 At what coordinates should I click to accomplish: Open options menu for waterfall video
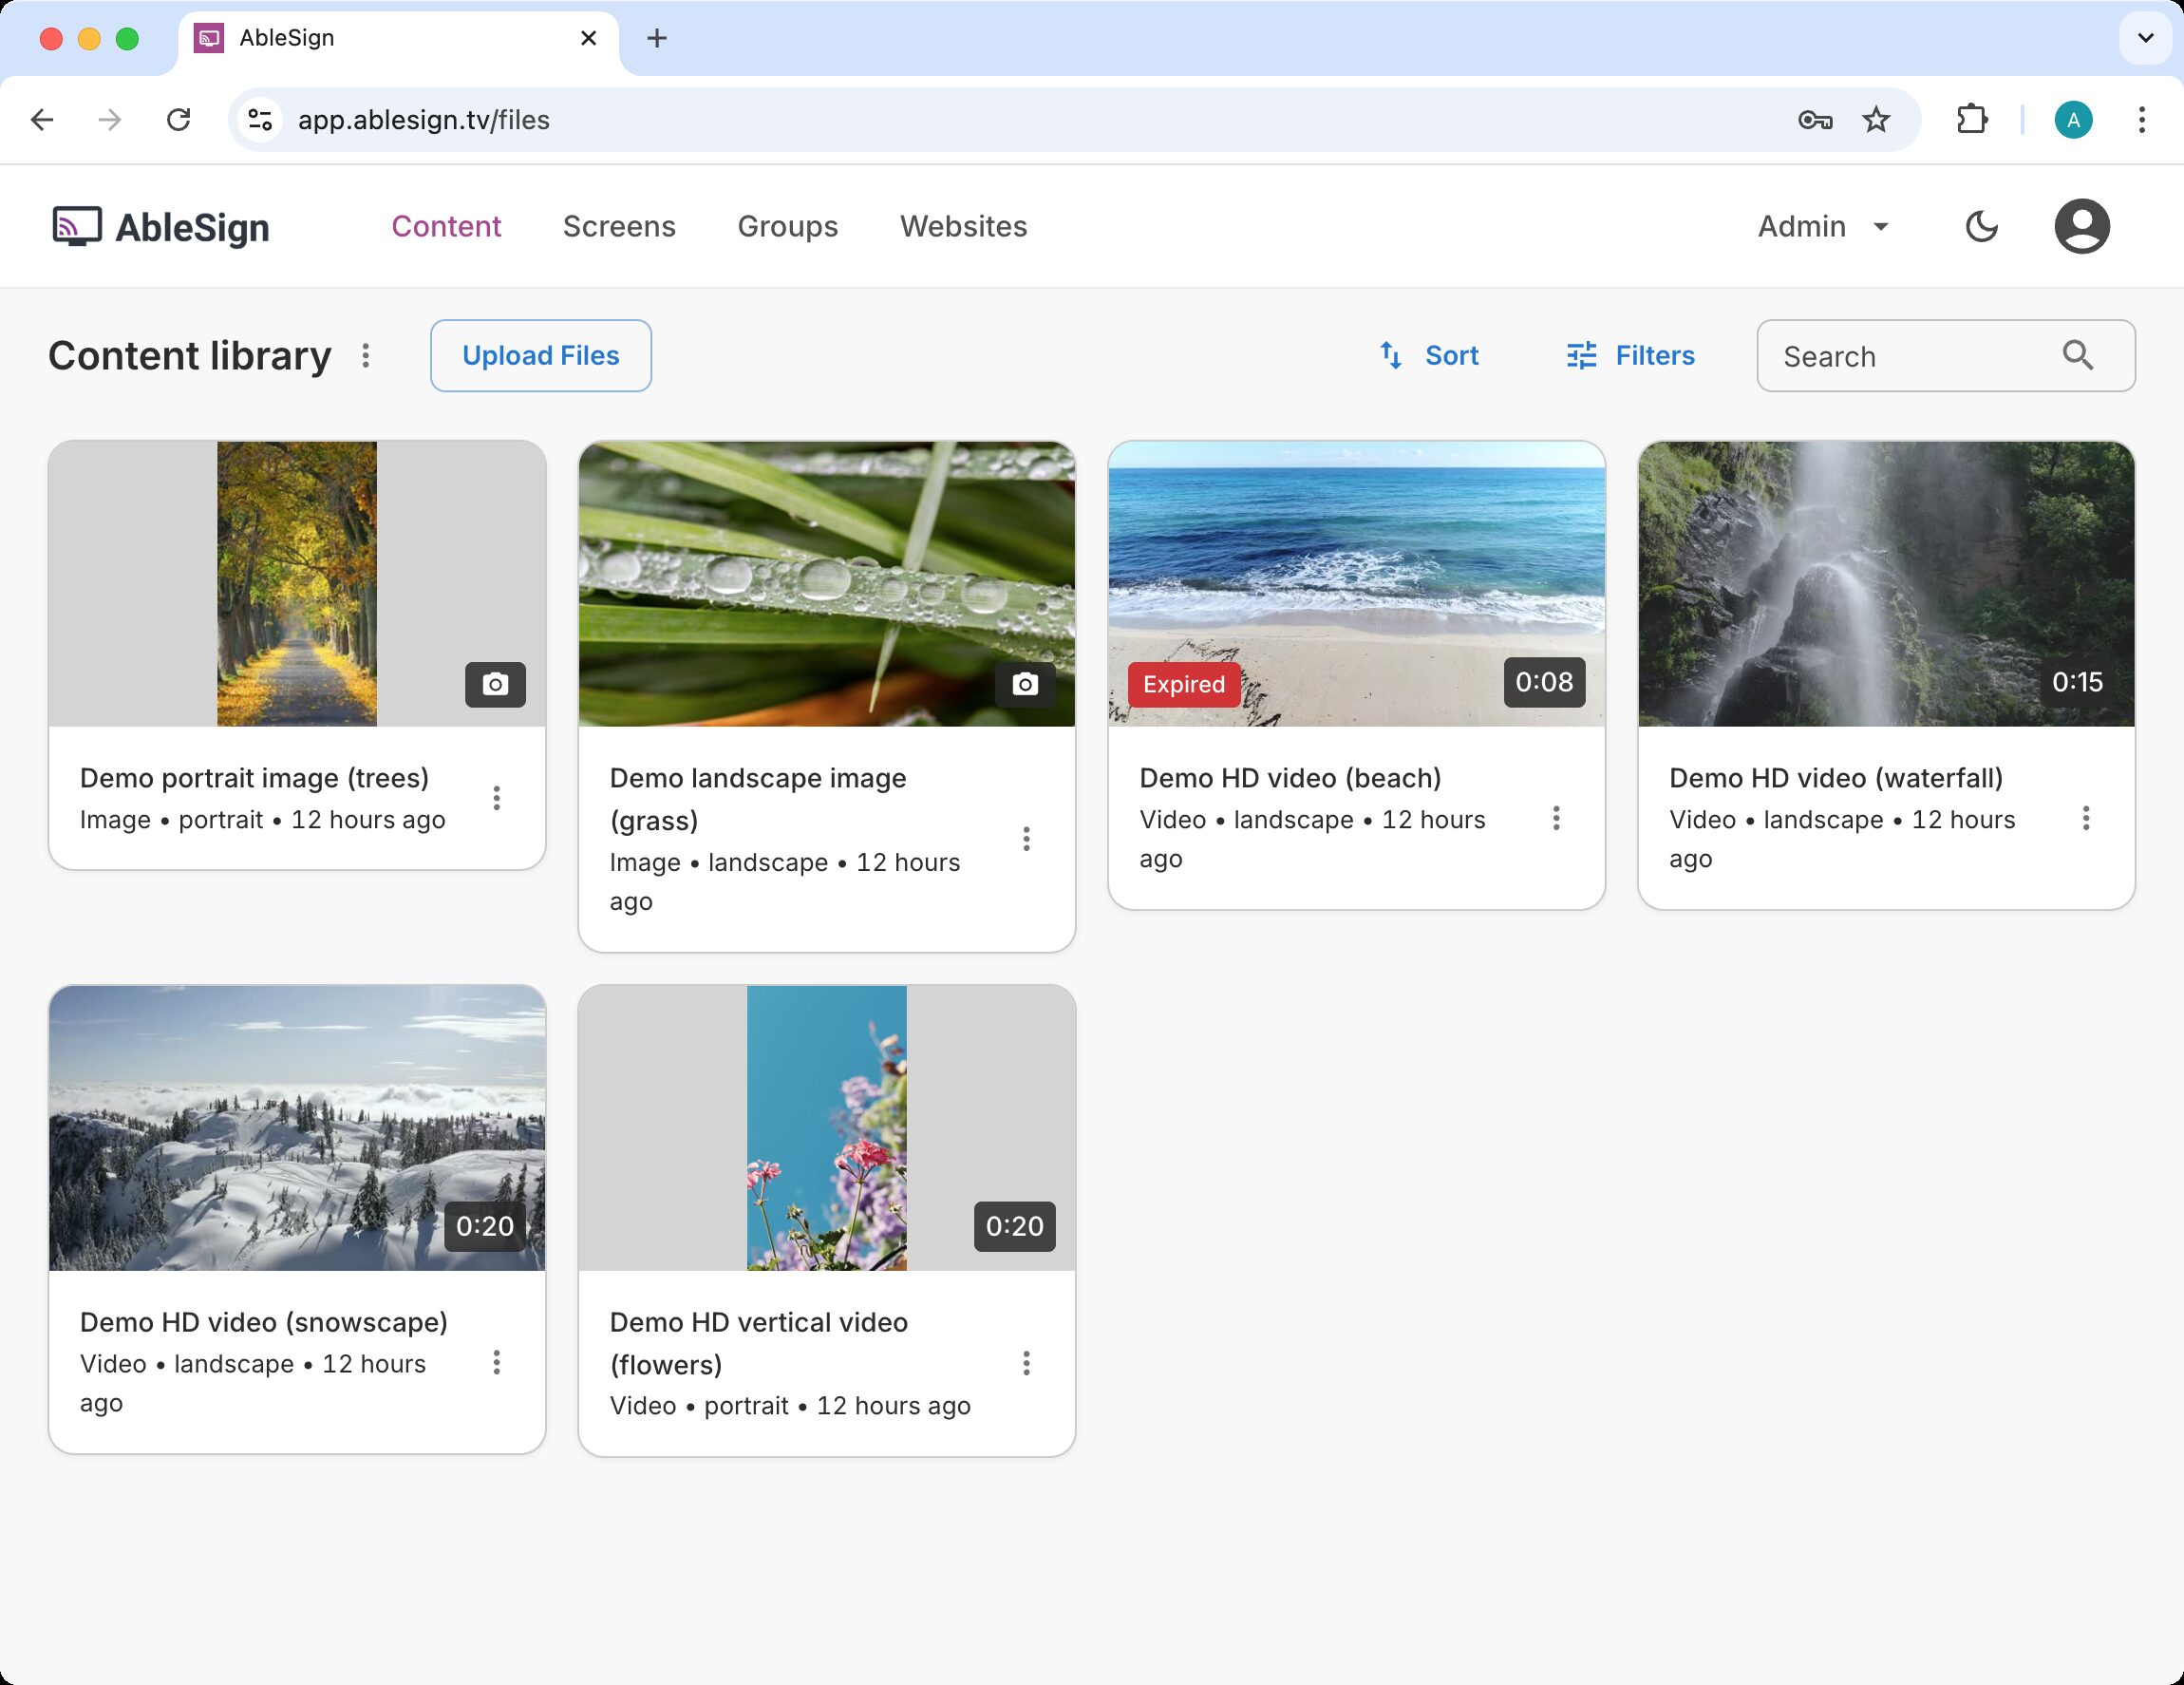2086,818
